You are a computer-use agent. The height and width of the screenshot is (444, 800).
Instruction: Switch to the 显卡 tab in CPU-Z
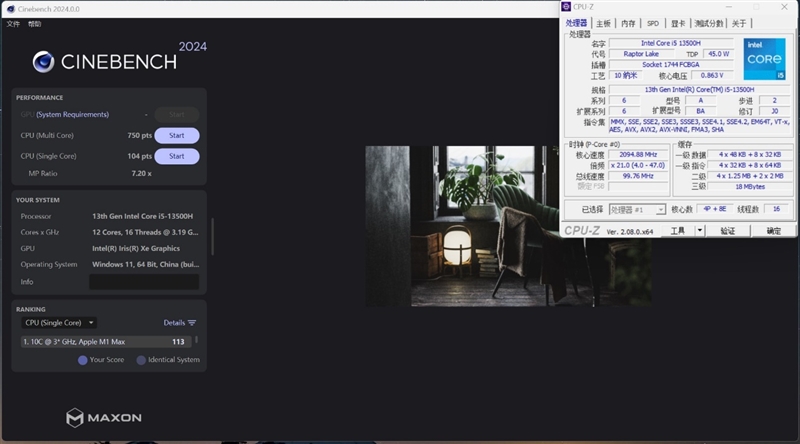tap(678, 23)
